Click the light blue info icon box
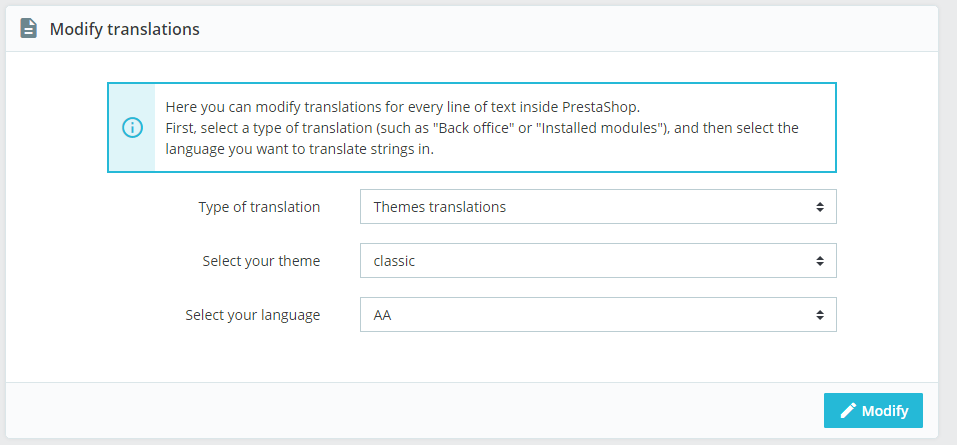This screenshot has width=957, height=445. pyautogui.click(x=132, y=150)
